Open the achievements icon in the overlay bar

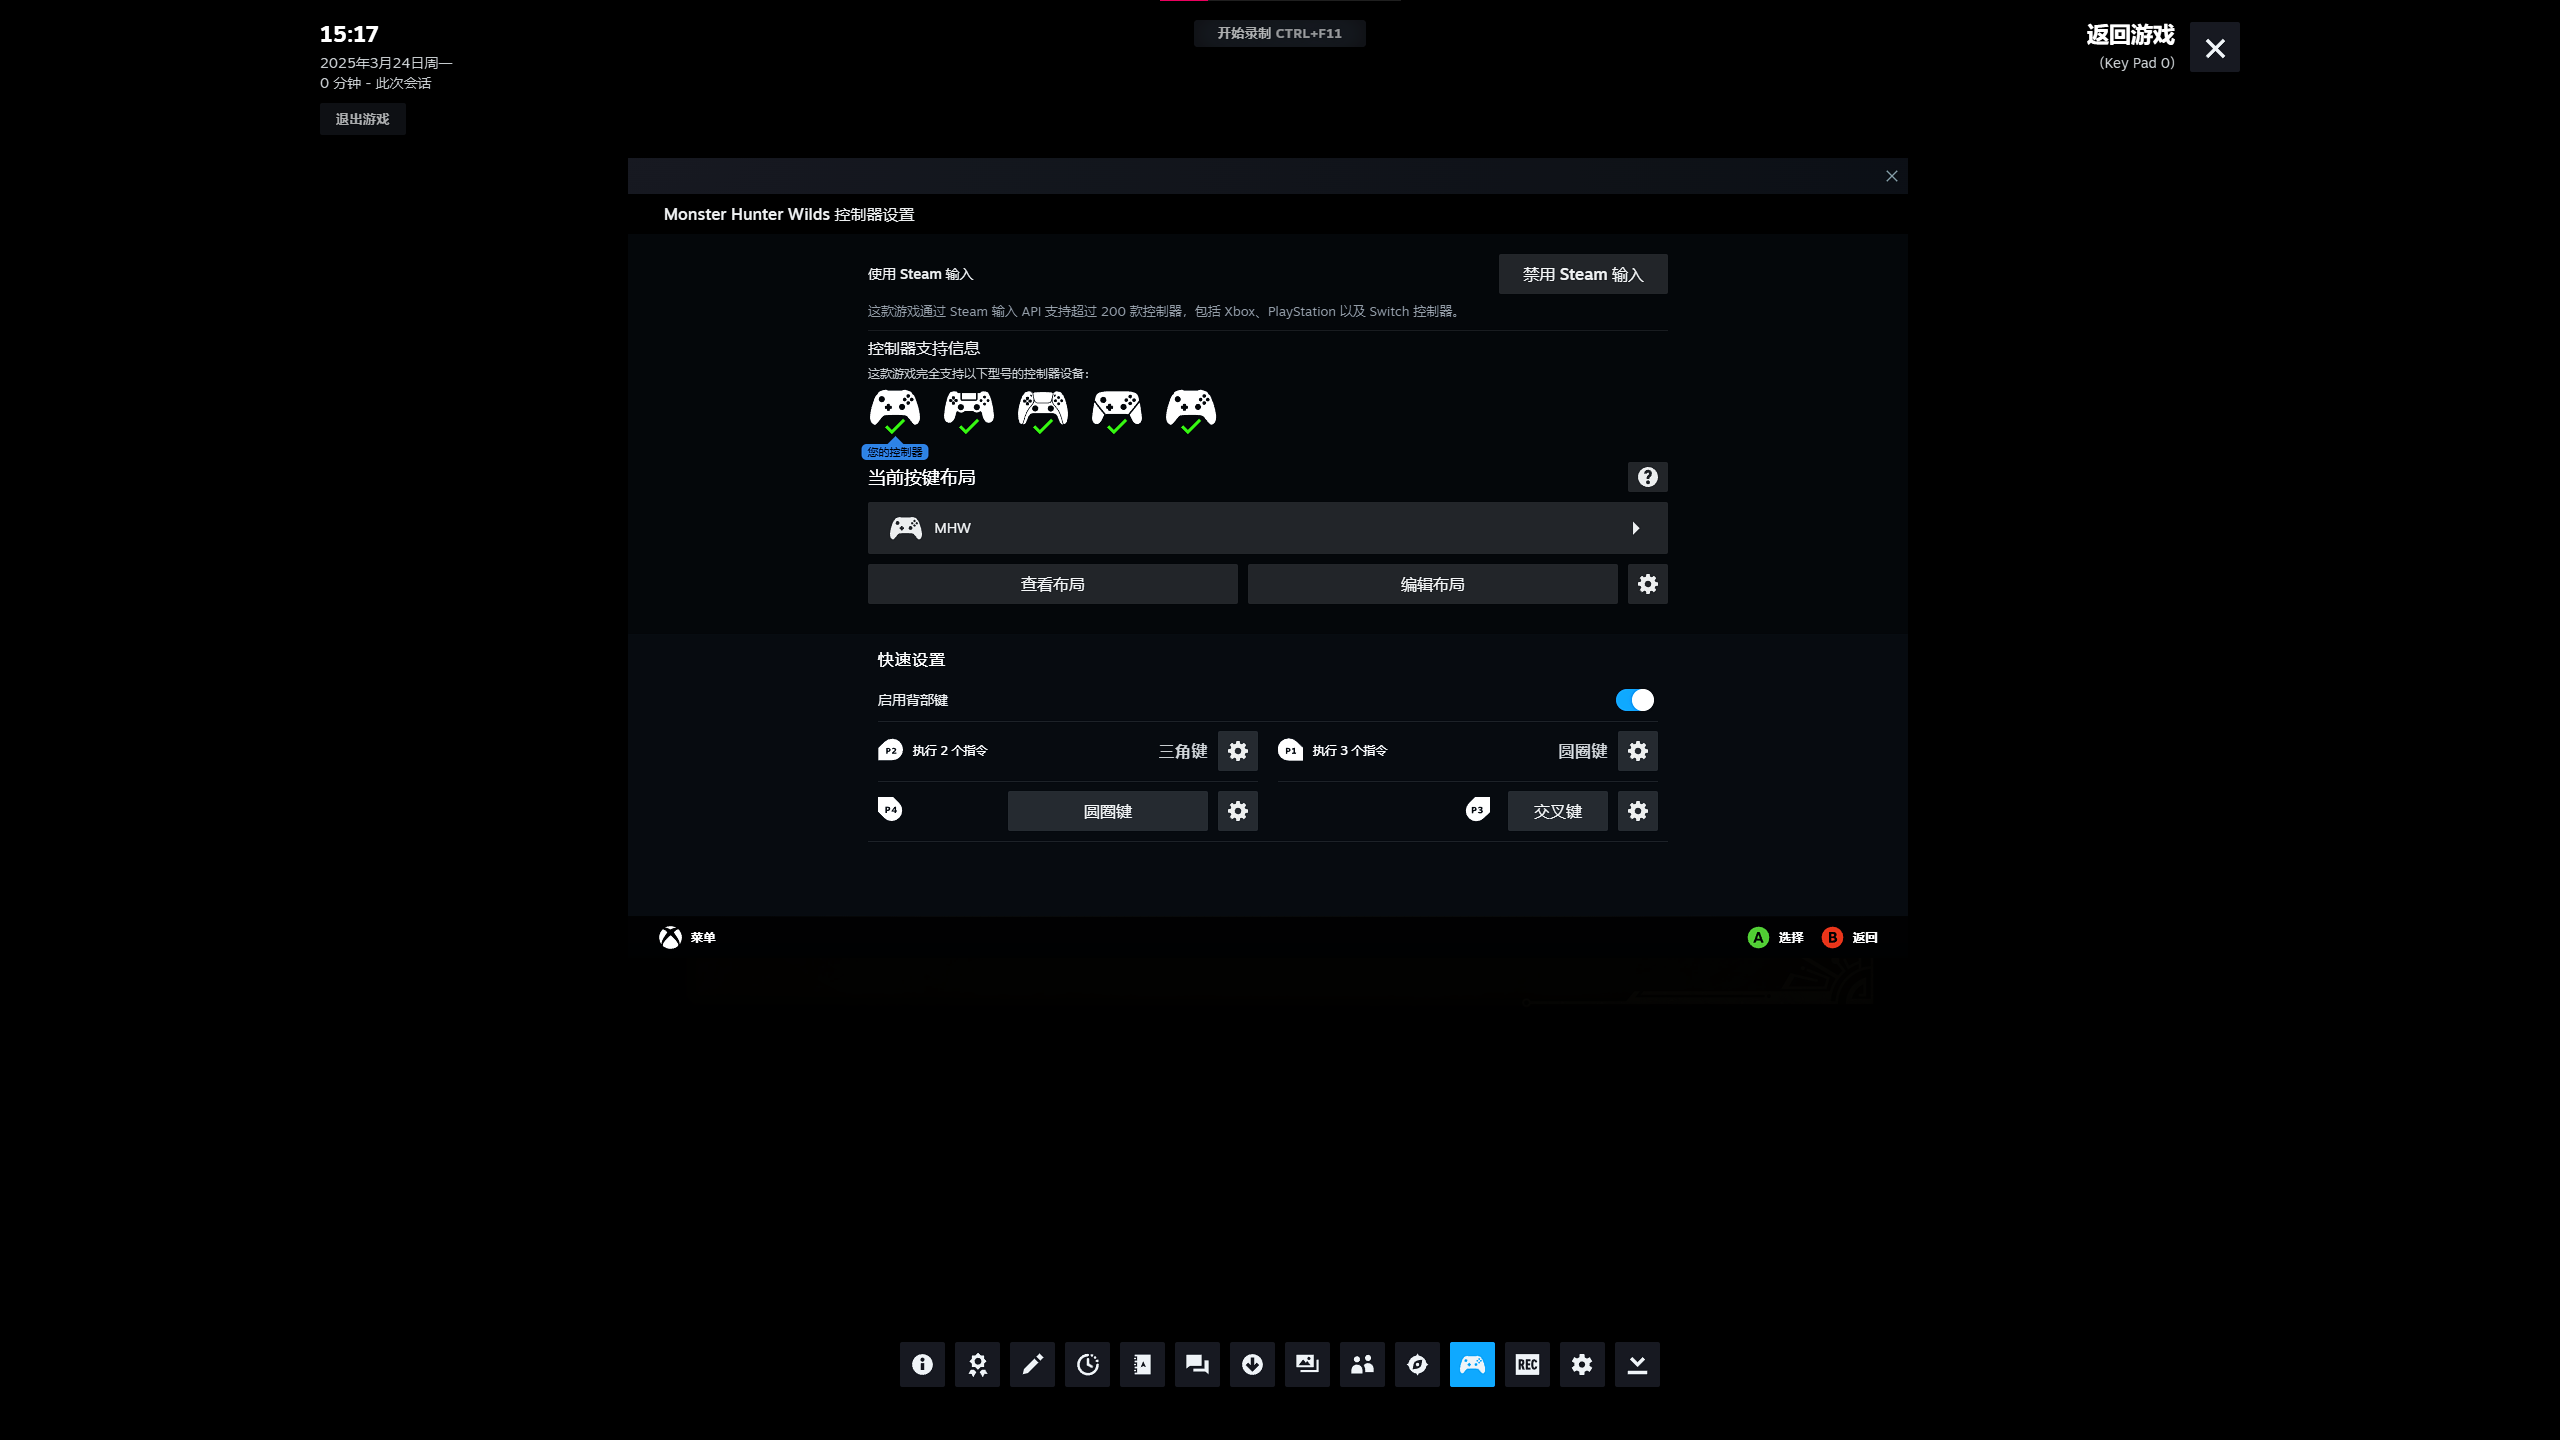coord(977,1364)
